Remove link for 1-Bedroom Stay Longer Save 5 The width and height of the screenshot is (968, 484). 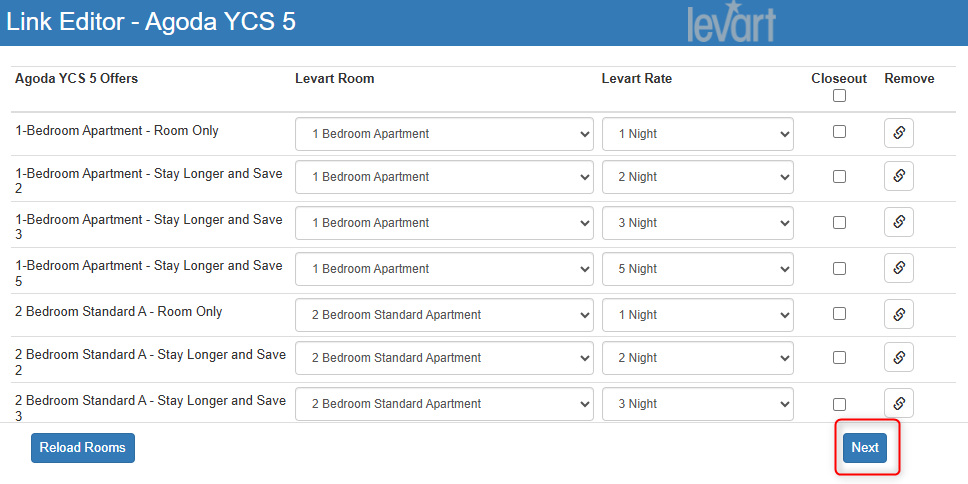(898, 268)
